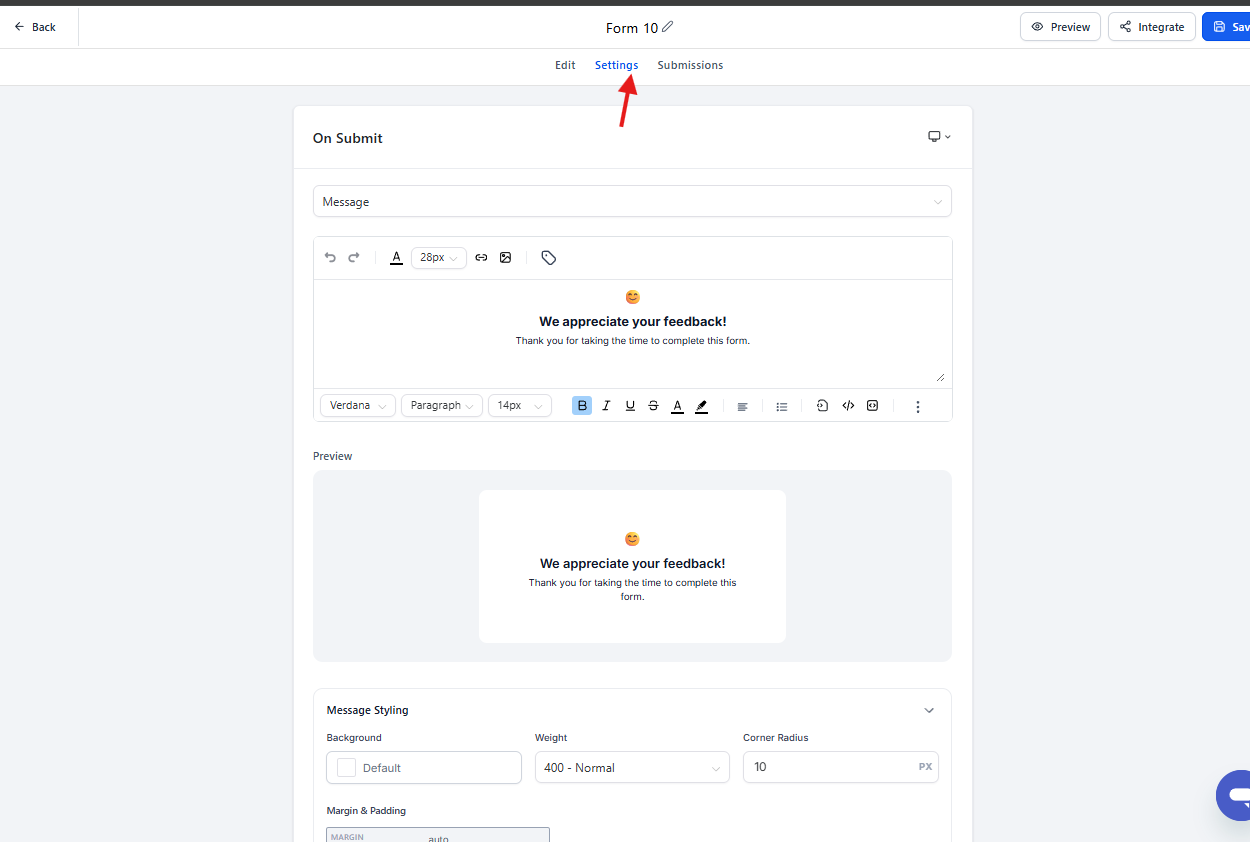
Task: Click the insert link icon
Action: click(x=481, y=258)
